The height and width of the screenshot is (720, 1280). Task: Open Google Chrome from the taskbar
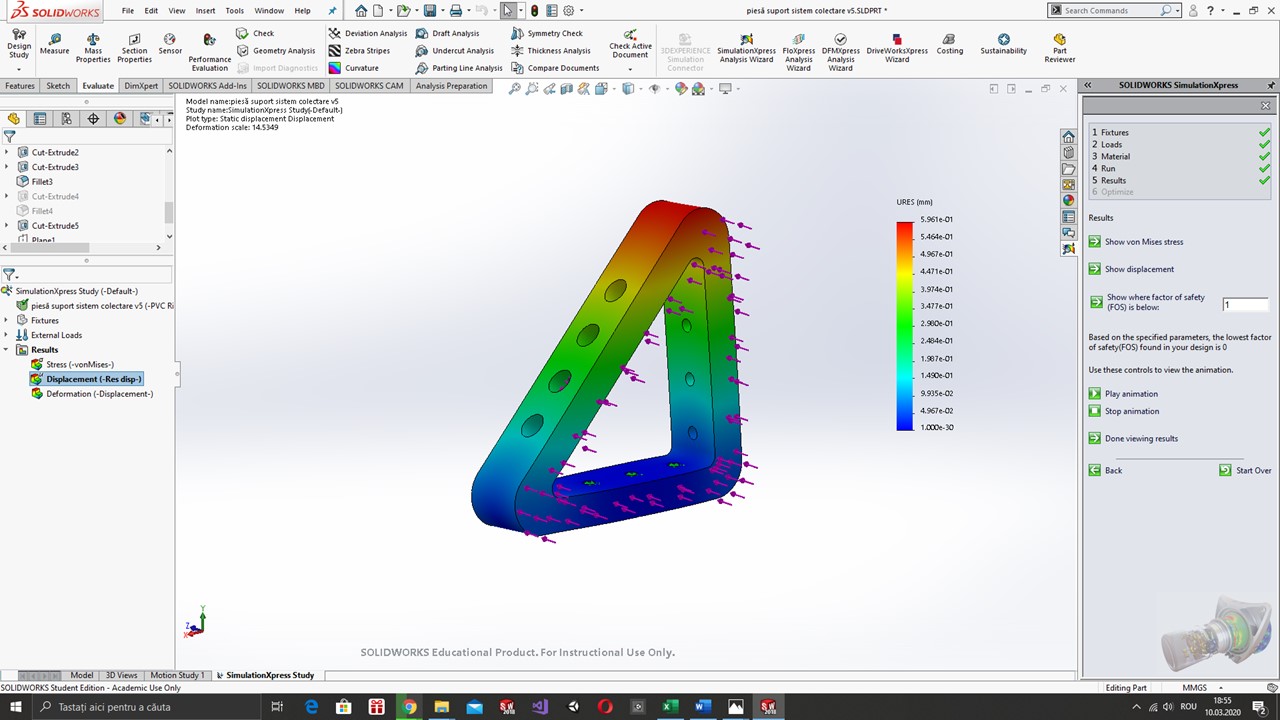[x=409, y=707]
